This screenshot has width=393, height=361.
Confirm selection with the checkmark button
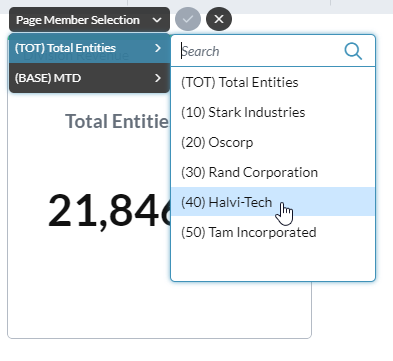[188, 19]
